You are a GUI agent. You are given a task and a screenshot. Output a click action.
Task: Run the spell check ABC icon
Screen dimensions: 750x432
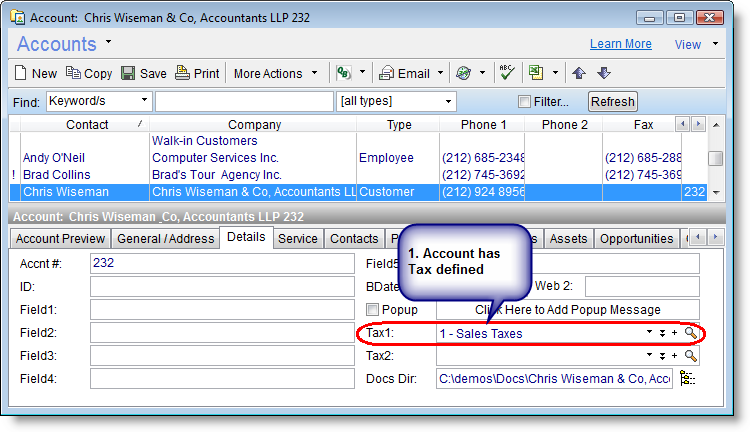[507, 73]
